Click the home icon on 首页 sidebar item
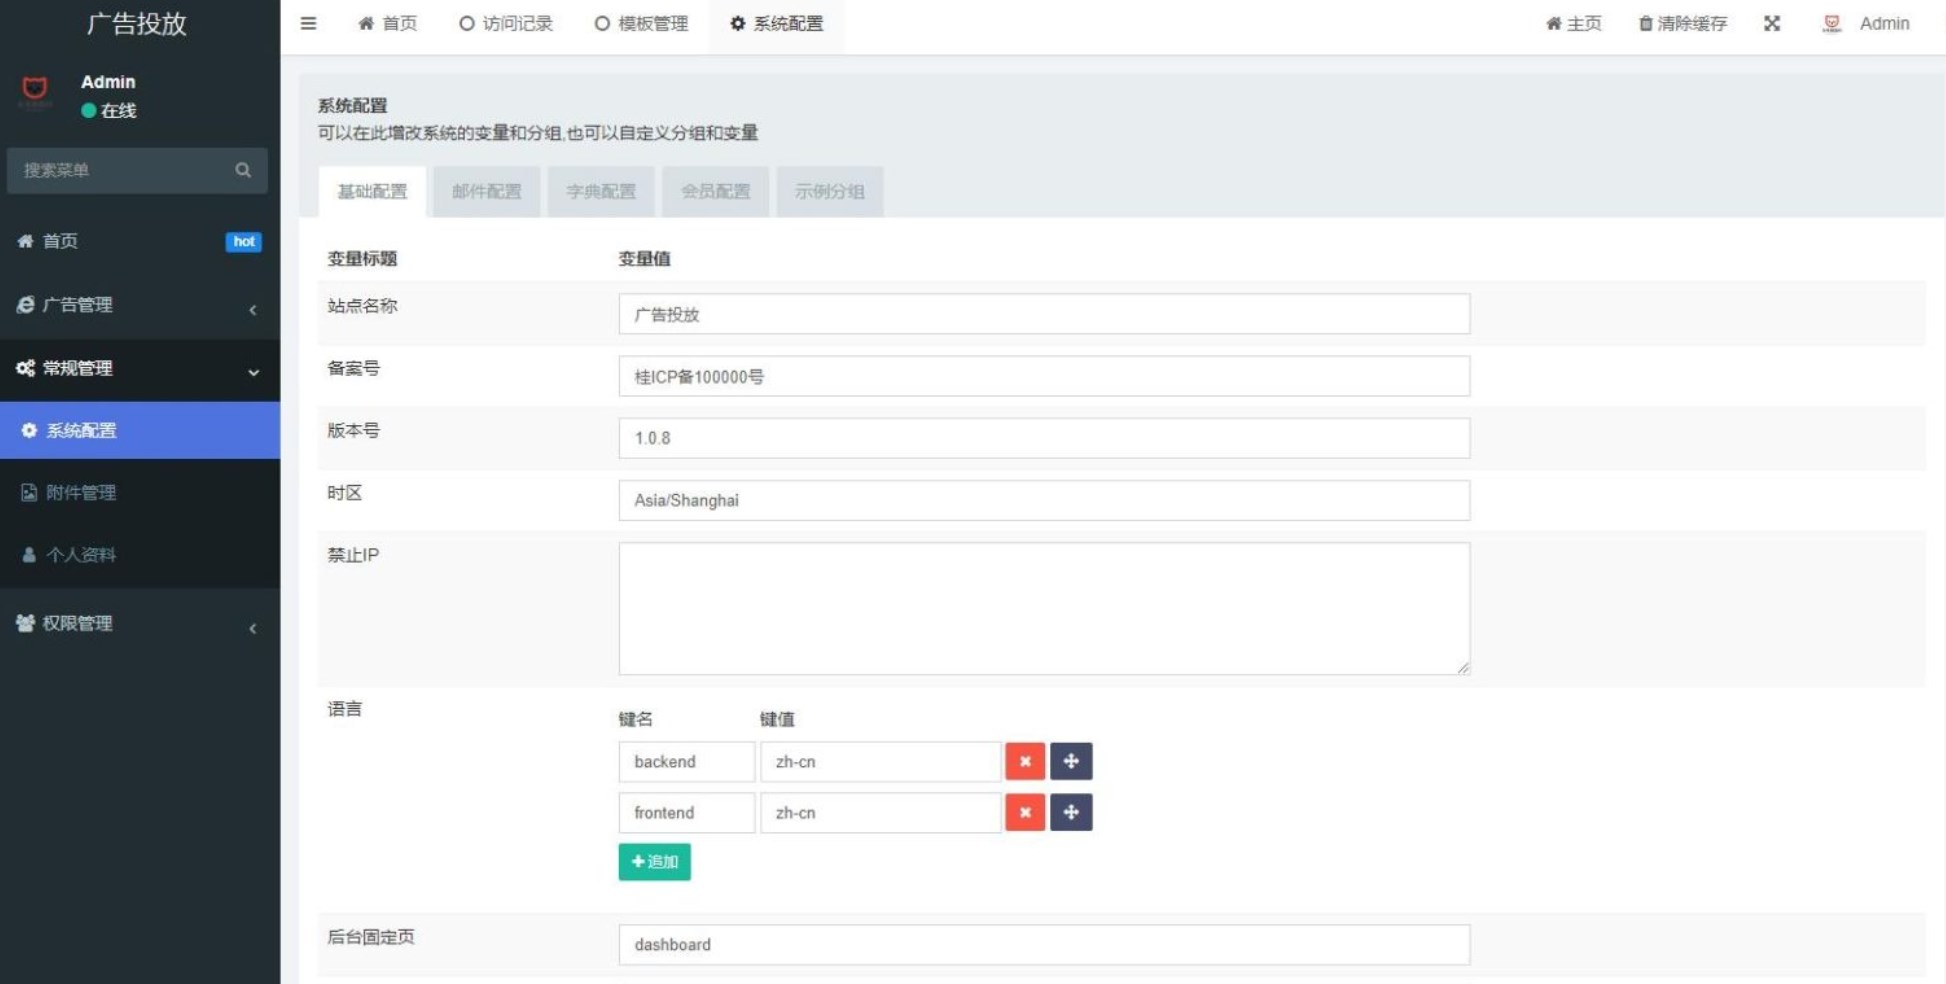 (25, 241)
